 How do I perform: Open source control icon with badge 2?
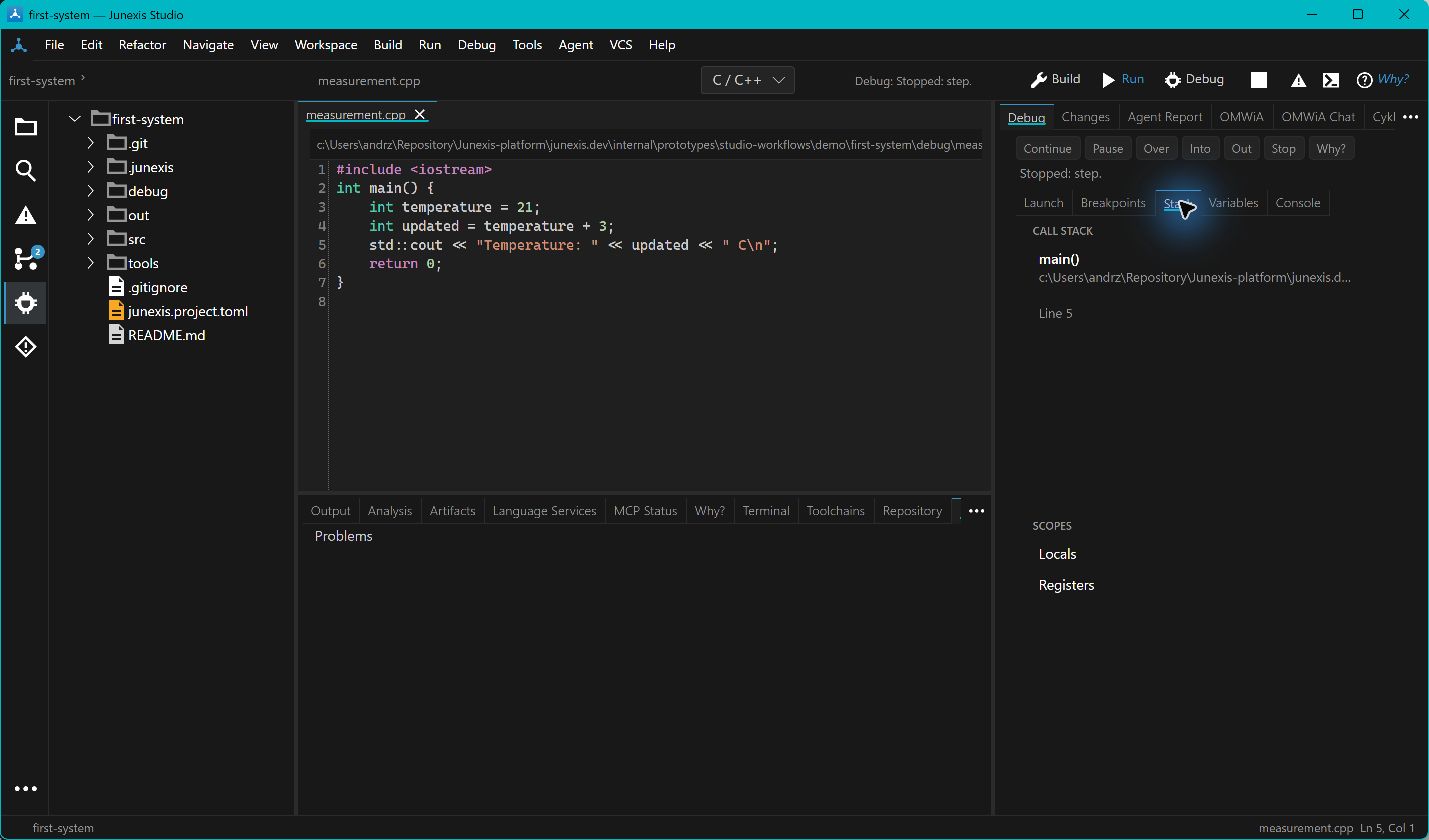27,258
